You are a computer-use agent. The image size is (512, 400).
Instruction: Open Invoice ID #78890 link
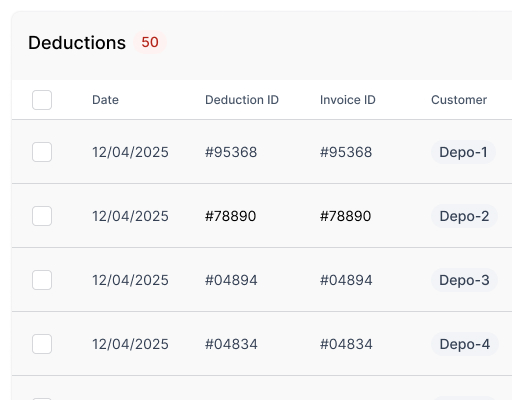(x=345, y=216)
